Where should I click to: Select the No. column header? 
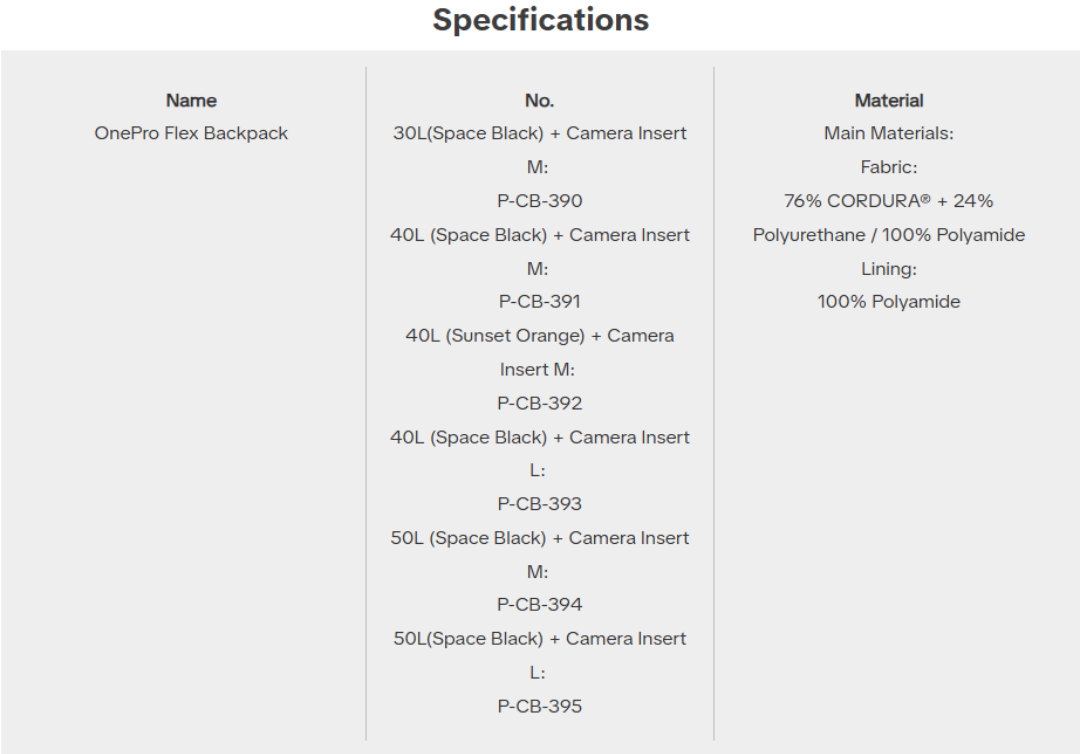[x=539, y=100]
